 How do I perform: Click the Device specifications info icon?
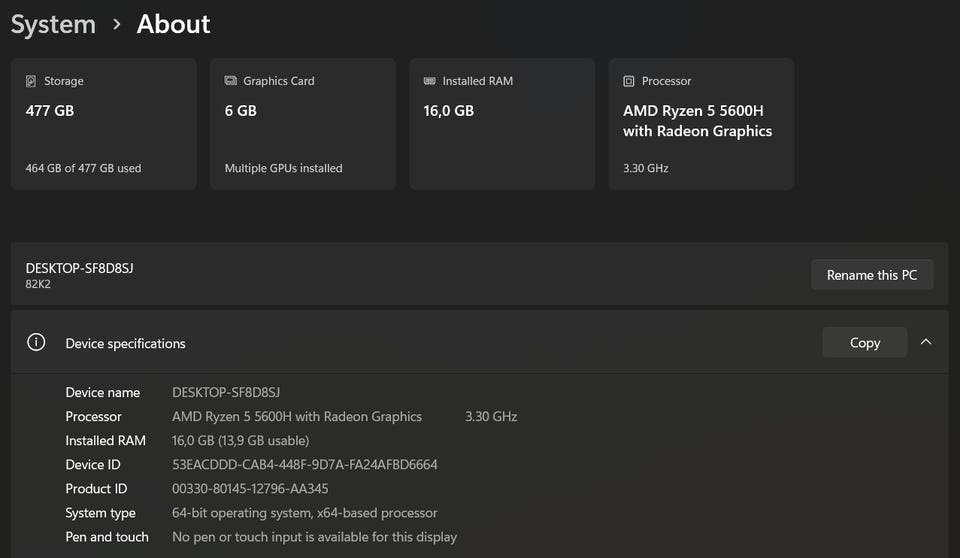coord(36,342)
